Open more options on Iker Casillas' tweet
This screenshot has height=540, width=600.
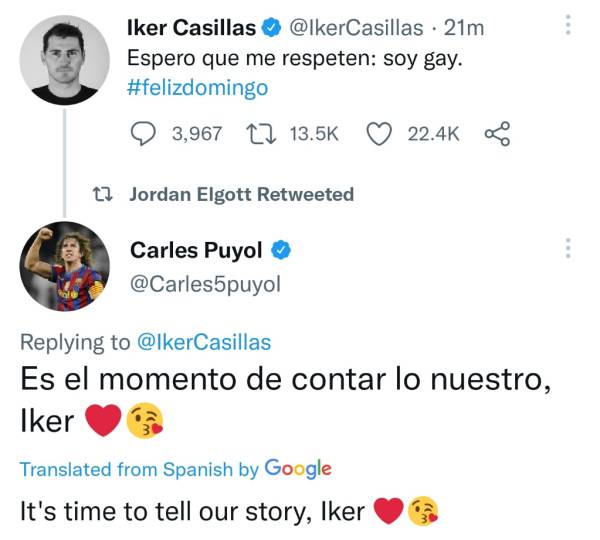(x=568, y=25)
